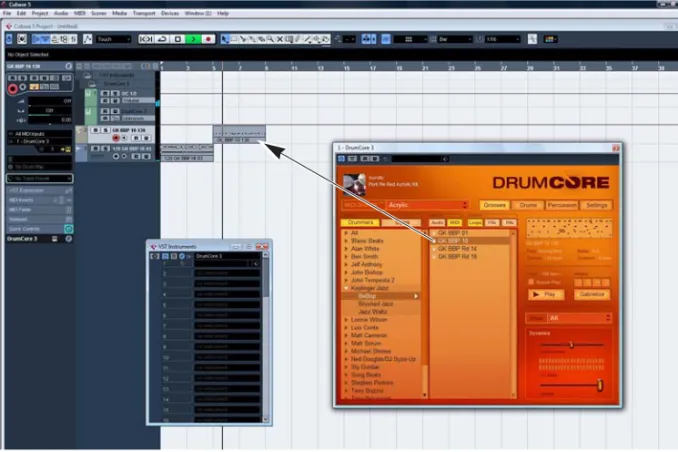The image size is (678, 452).
Task: Open the Devices menu
Action: coord(170,13)
